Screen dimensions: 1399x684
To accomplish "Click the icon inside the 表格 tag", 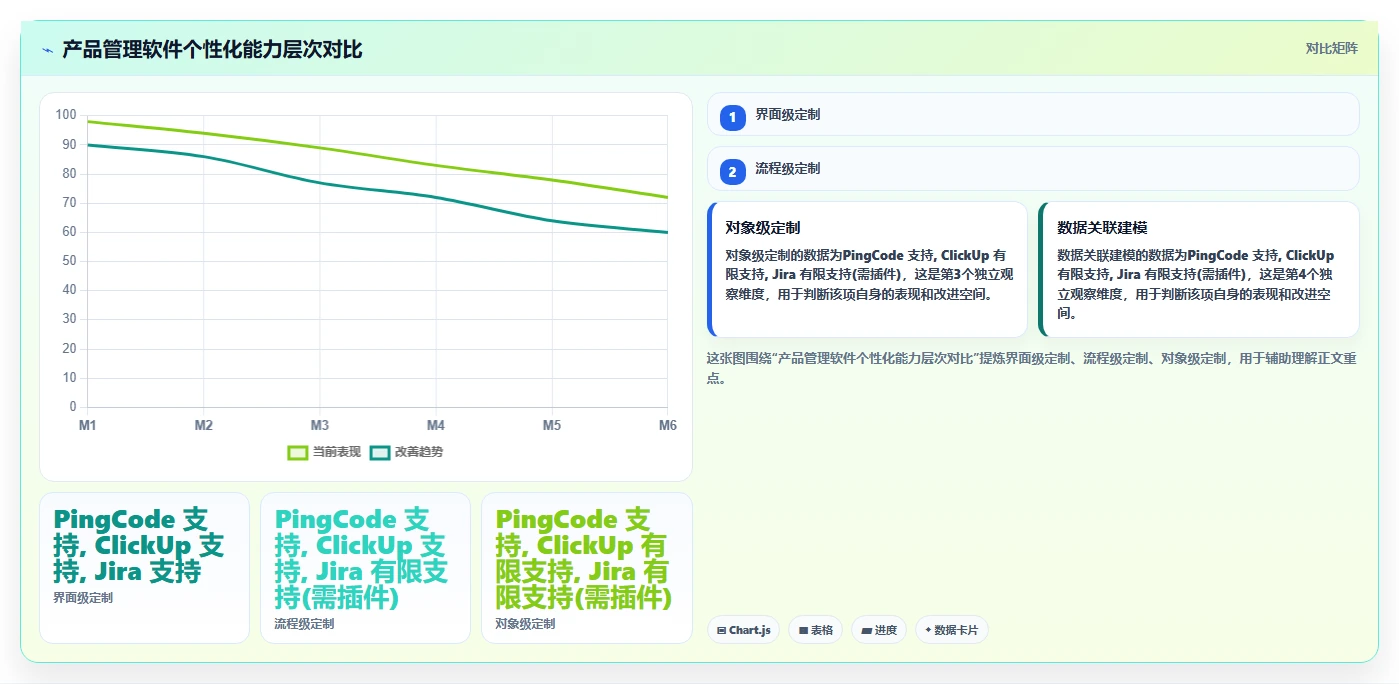I will point(803,630).
